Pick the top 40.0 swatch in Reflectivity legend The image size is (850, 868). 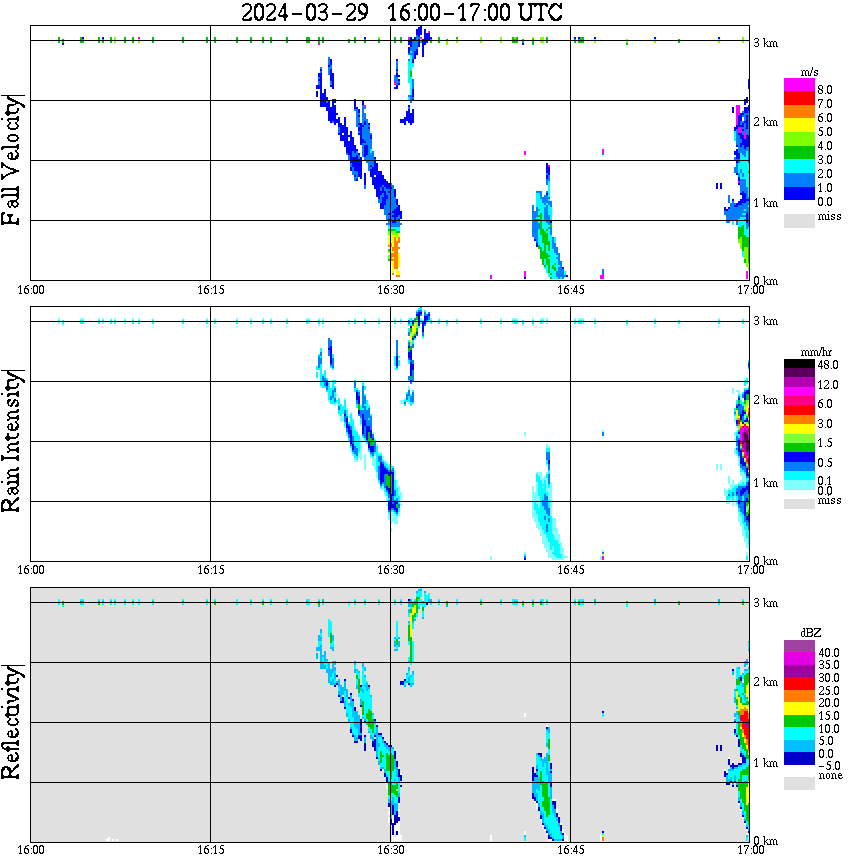pyautogui.click(x=799, y=646)
